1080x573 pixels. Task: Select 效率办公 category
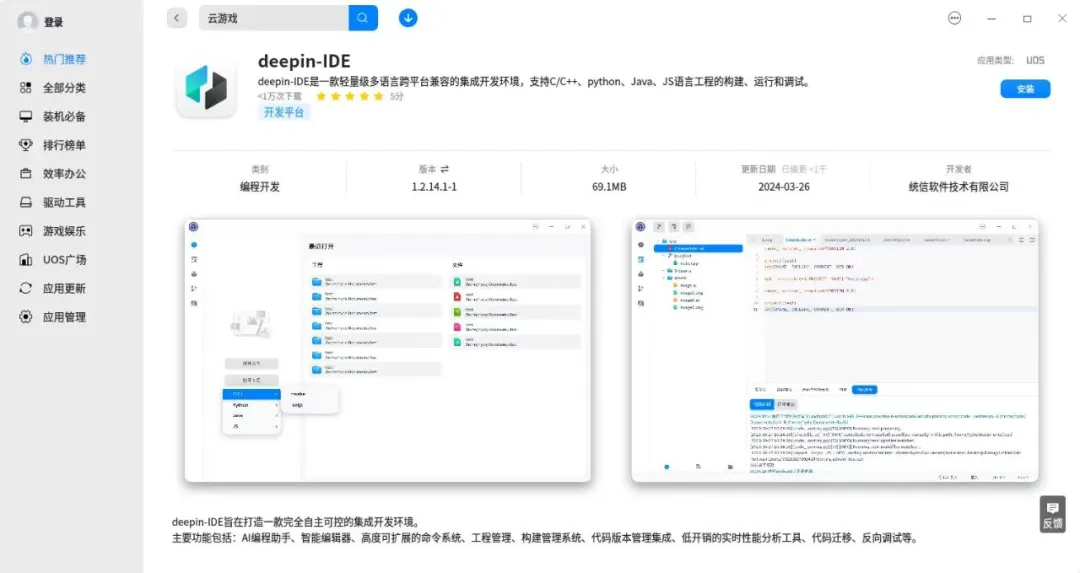point(64,174)
